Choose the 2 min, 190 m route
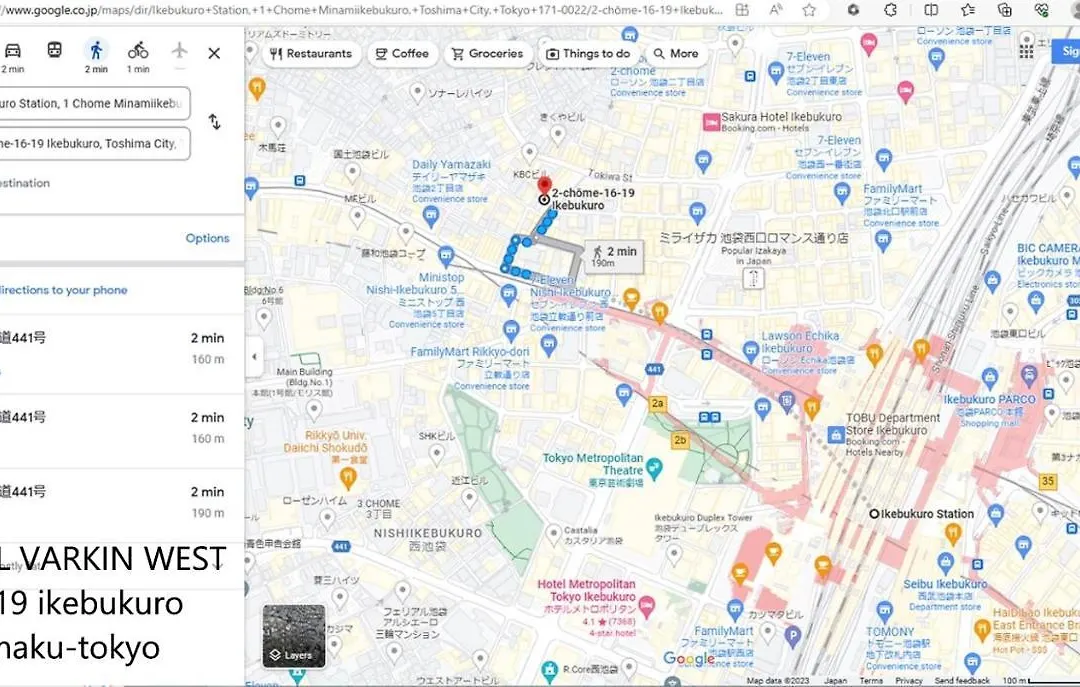 (x=122, y=502)
